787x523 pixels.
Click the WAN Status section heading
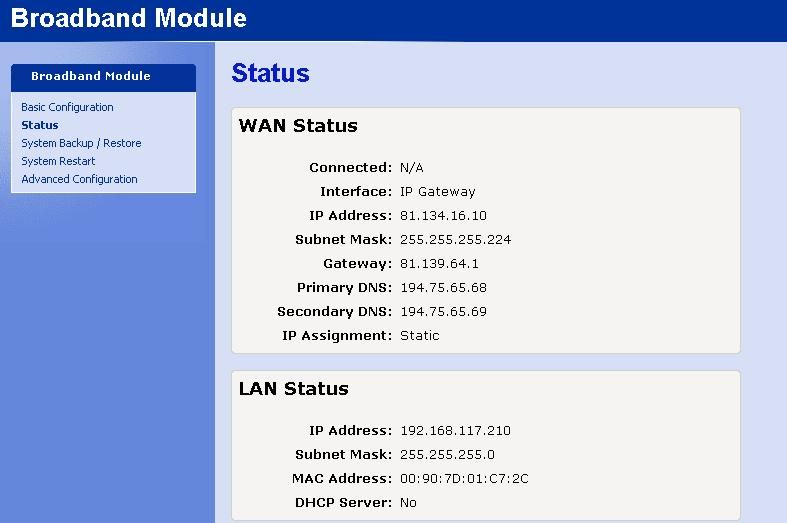(298, 126)
